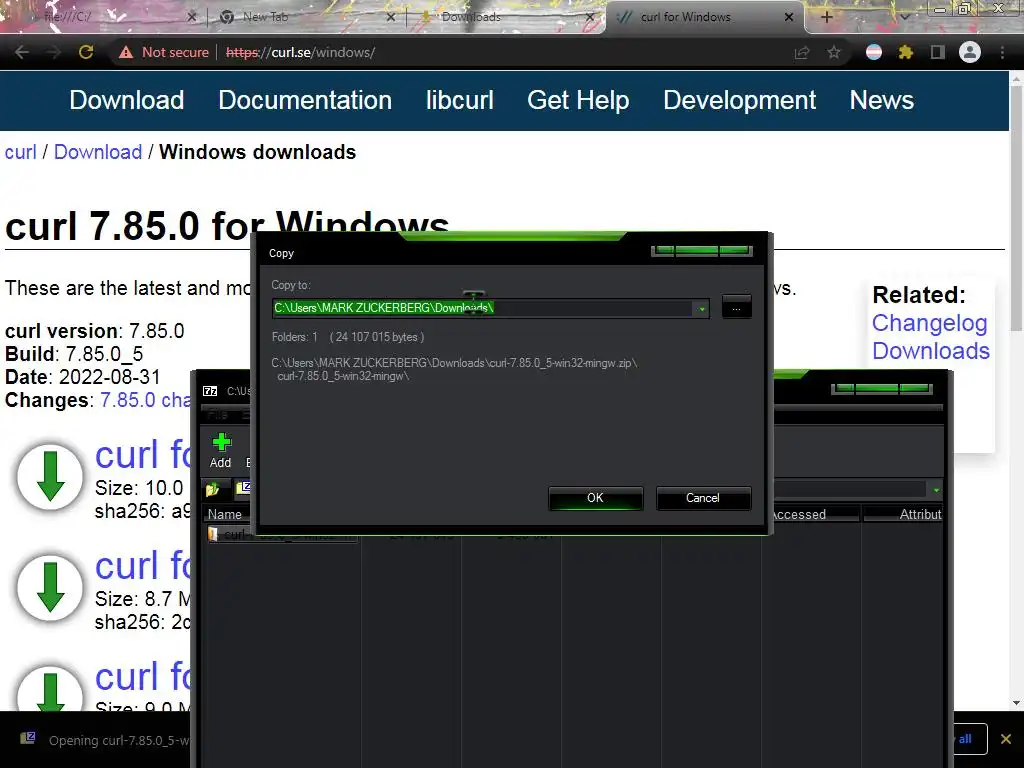Open a new browser tab with plus
1024x768 pixels.
coord(826,17)
